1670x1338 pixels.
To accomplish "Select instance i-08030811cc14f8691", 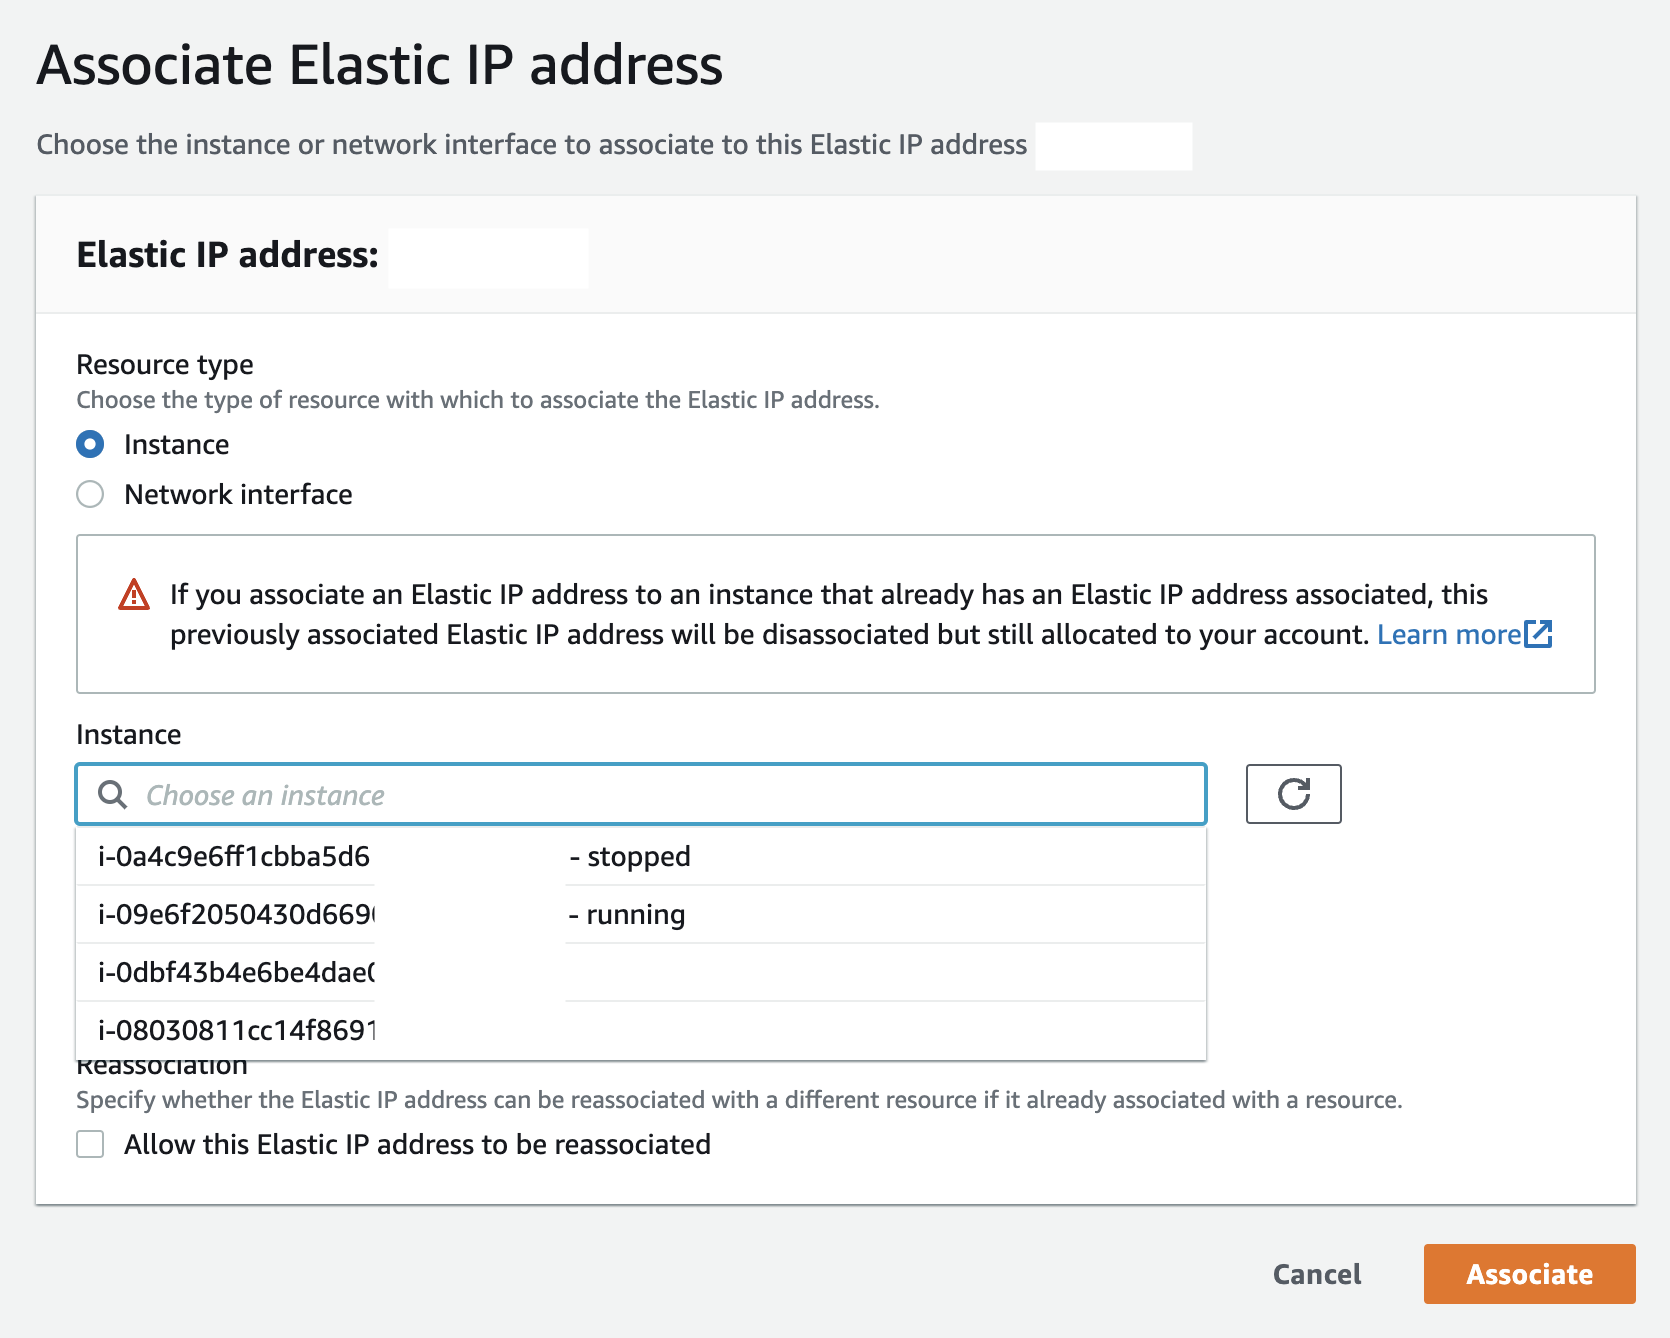I will pyautogui.click(x=400, y=1027).
